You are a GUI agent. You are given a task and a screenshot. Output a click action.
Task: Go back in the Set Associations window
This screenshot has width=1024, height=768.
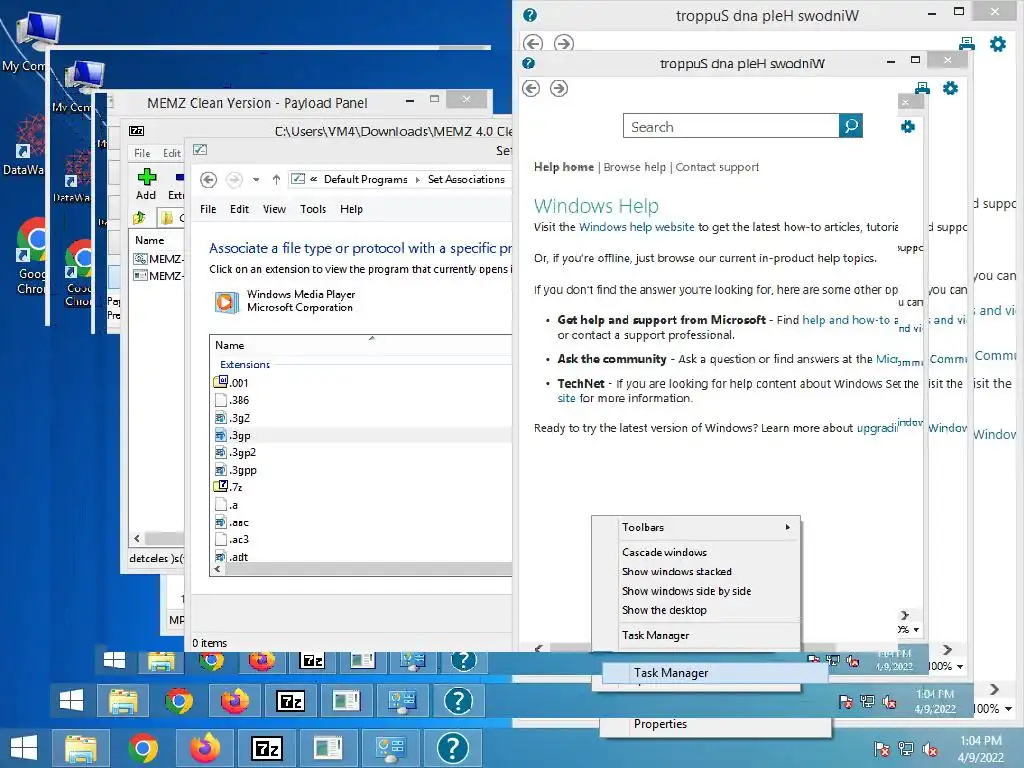coord(208,180)
